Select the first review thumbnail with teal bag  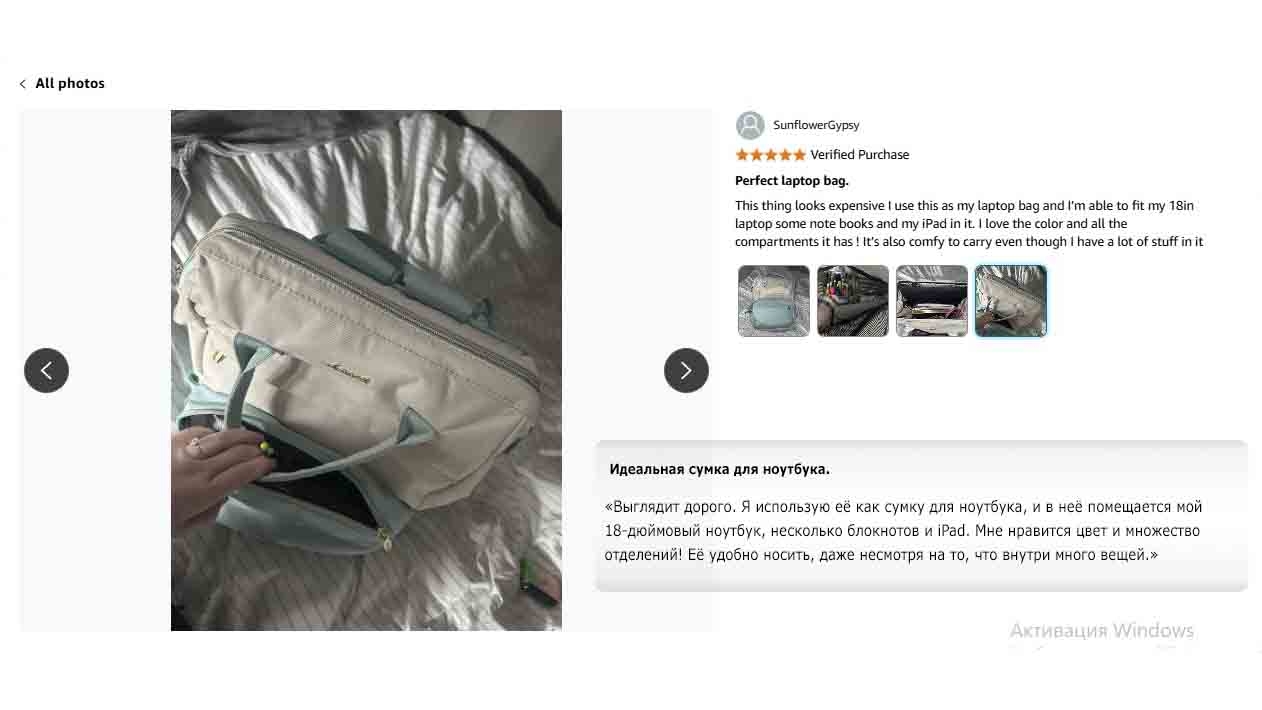pyautogui.click(x=774, y=301)
